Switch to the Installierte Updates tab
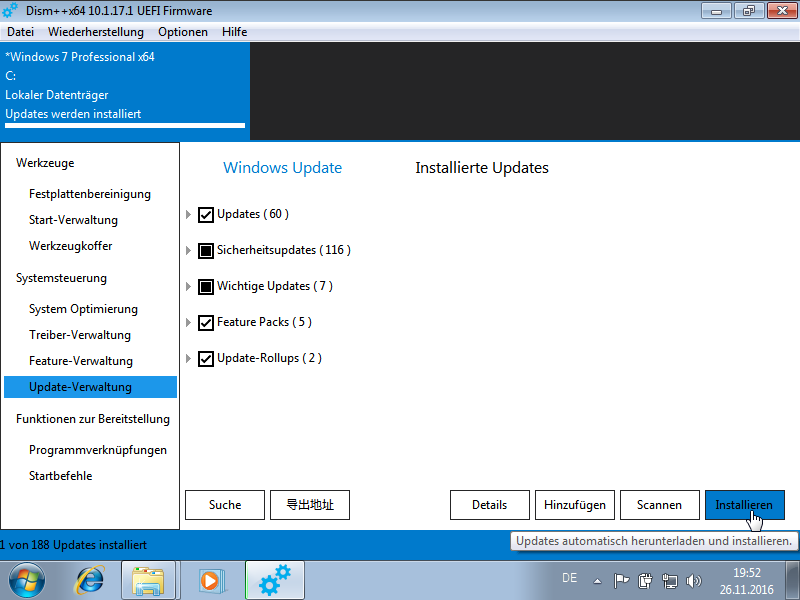The width and height of the screenshot is (800, 600). point(482,168)
